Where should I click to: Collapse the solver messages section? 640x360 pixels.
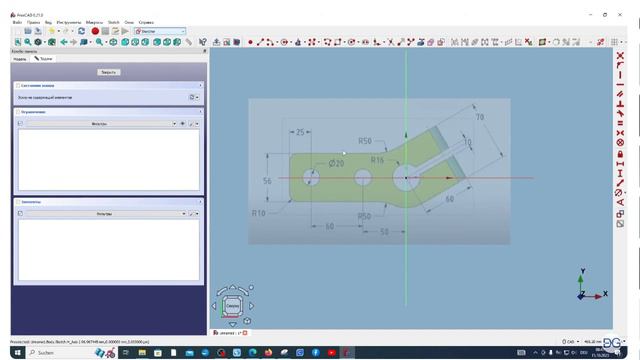tap(200, 86)
